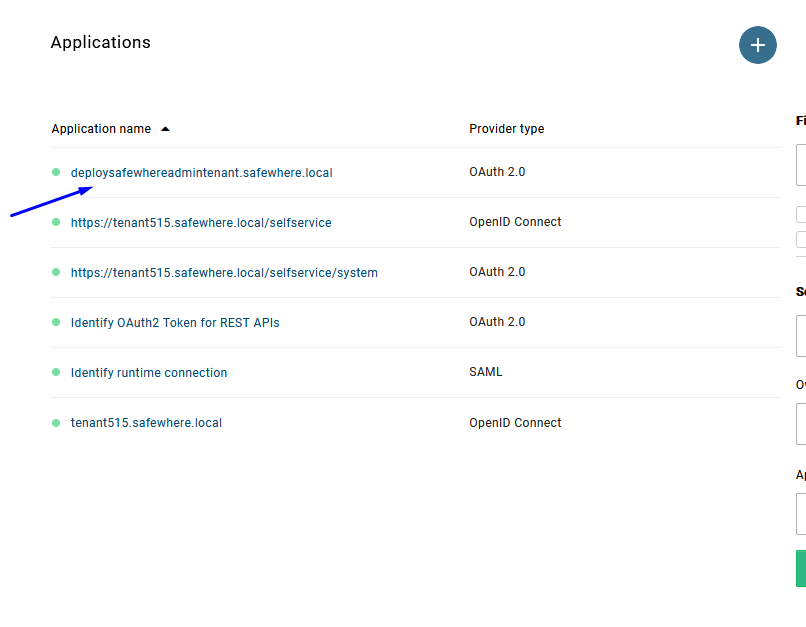This screenshot has width=806, height=627.
Task: Click the add application plus button
Action: (757, 45)
